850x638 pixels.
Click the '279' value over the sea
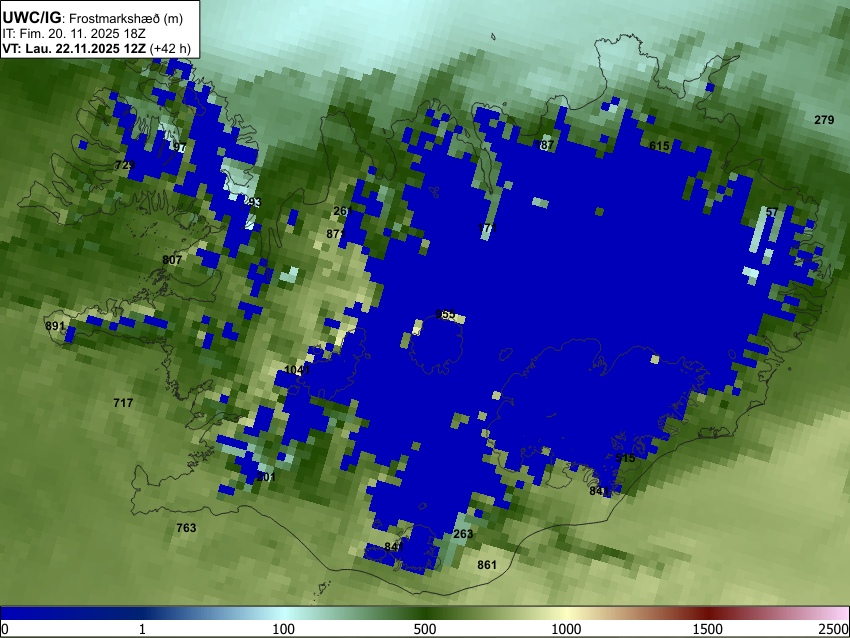coord(824,120)
